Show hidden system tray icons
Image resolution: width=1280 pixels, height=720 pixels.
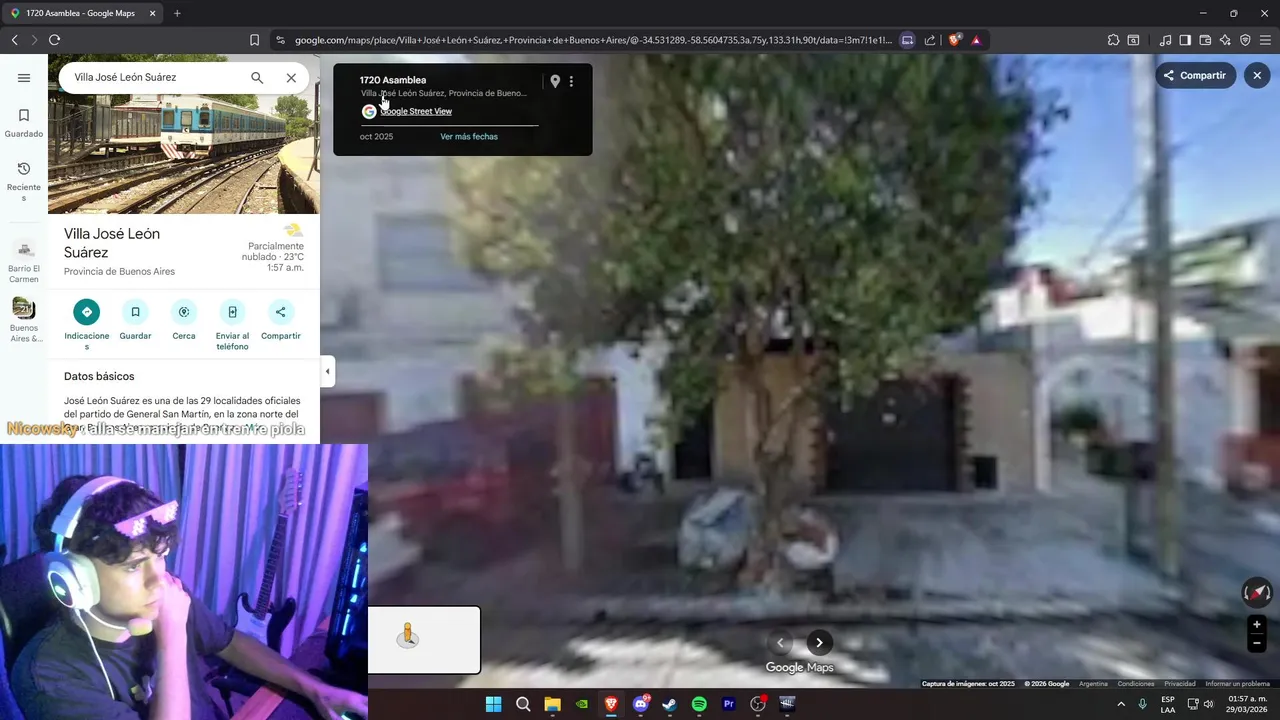point(1120,704)
